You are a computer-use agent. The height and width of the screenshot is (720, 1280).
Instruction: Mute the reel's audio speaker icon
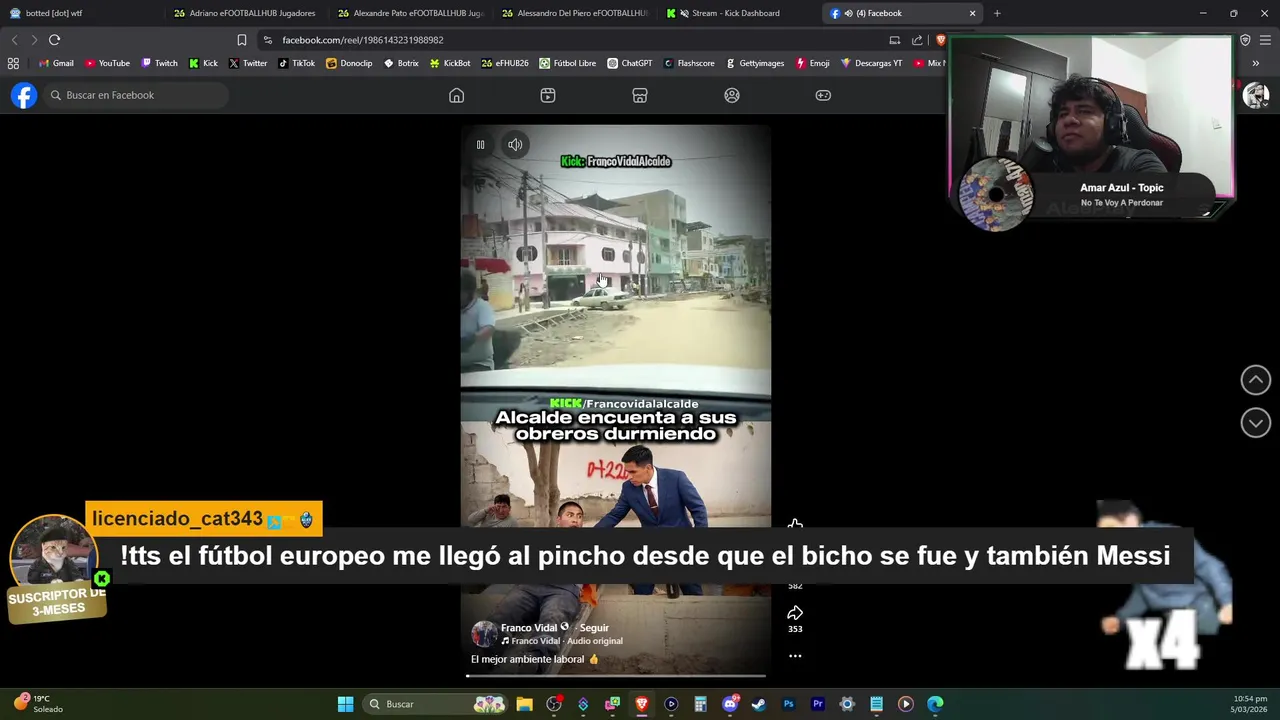pyautogui.click(x=515, y=145)
